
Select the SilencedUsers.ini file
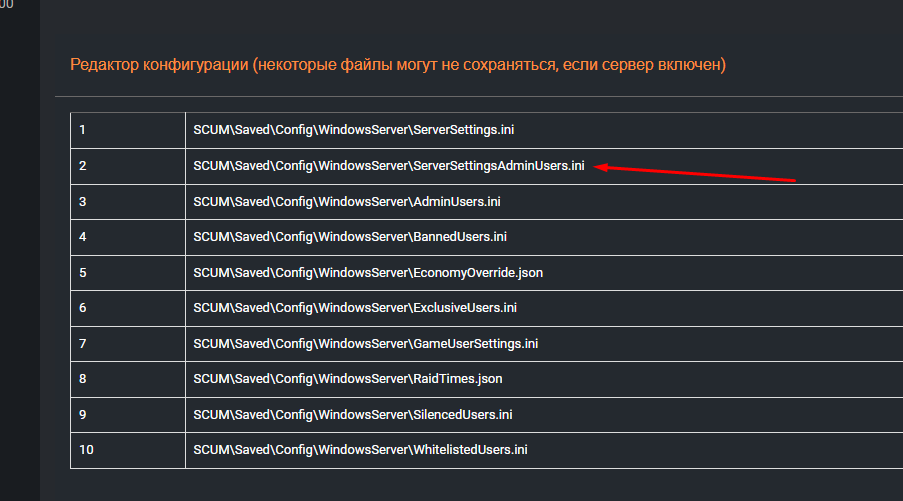[353, 414]
